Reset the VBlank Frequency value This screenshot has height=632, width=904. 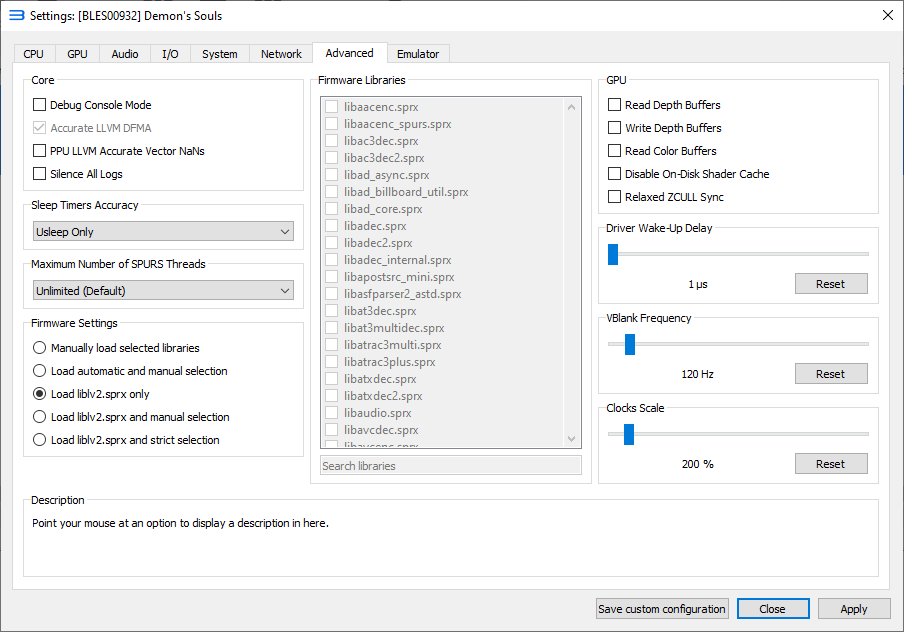[x=830, y=374]
